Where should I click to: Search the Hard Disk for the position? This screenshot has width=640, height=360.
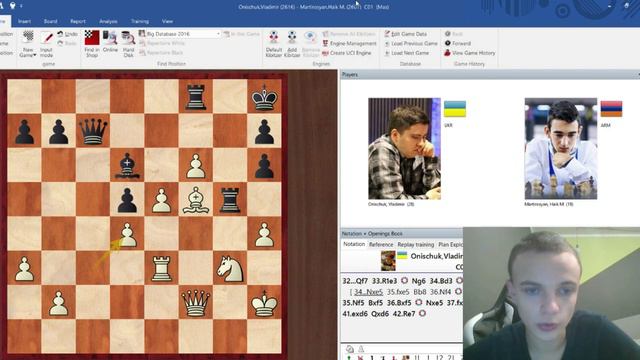pos(129,44)
